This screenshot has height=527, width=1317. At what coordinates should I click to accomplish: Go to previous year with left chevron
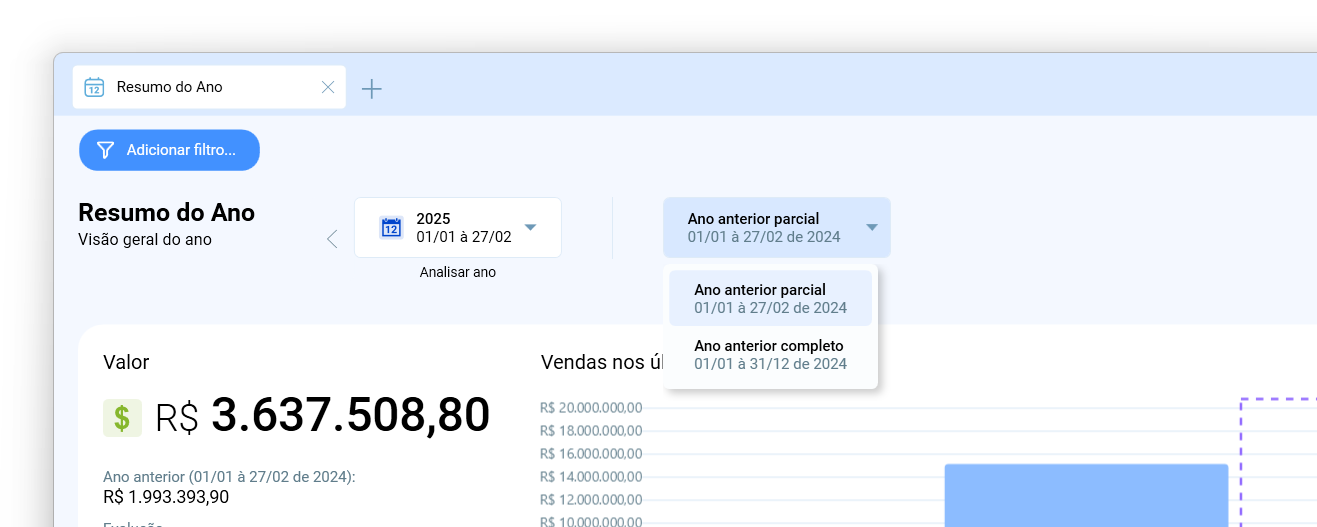[x=332, y=238]
